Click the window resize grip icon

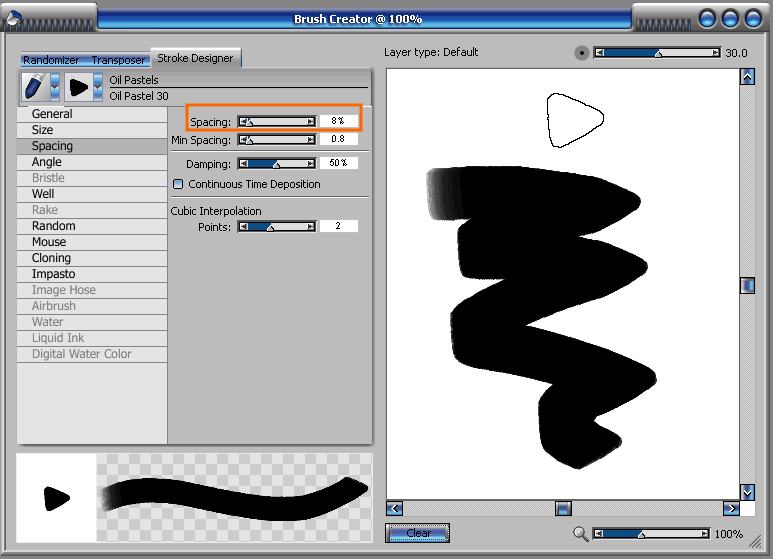point(755,542)
